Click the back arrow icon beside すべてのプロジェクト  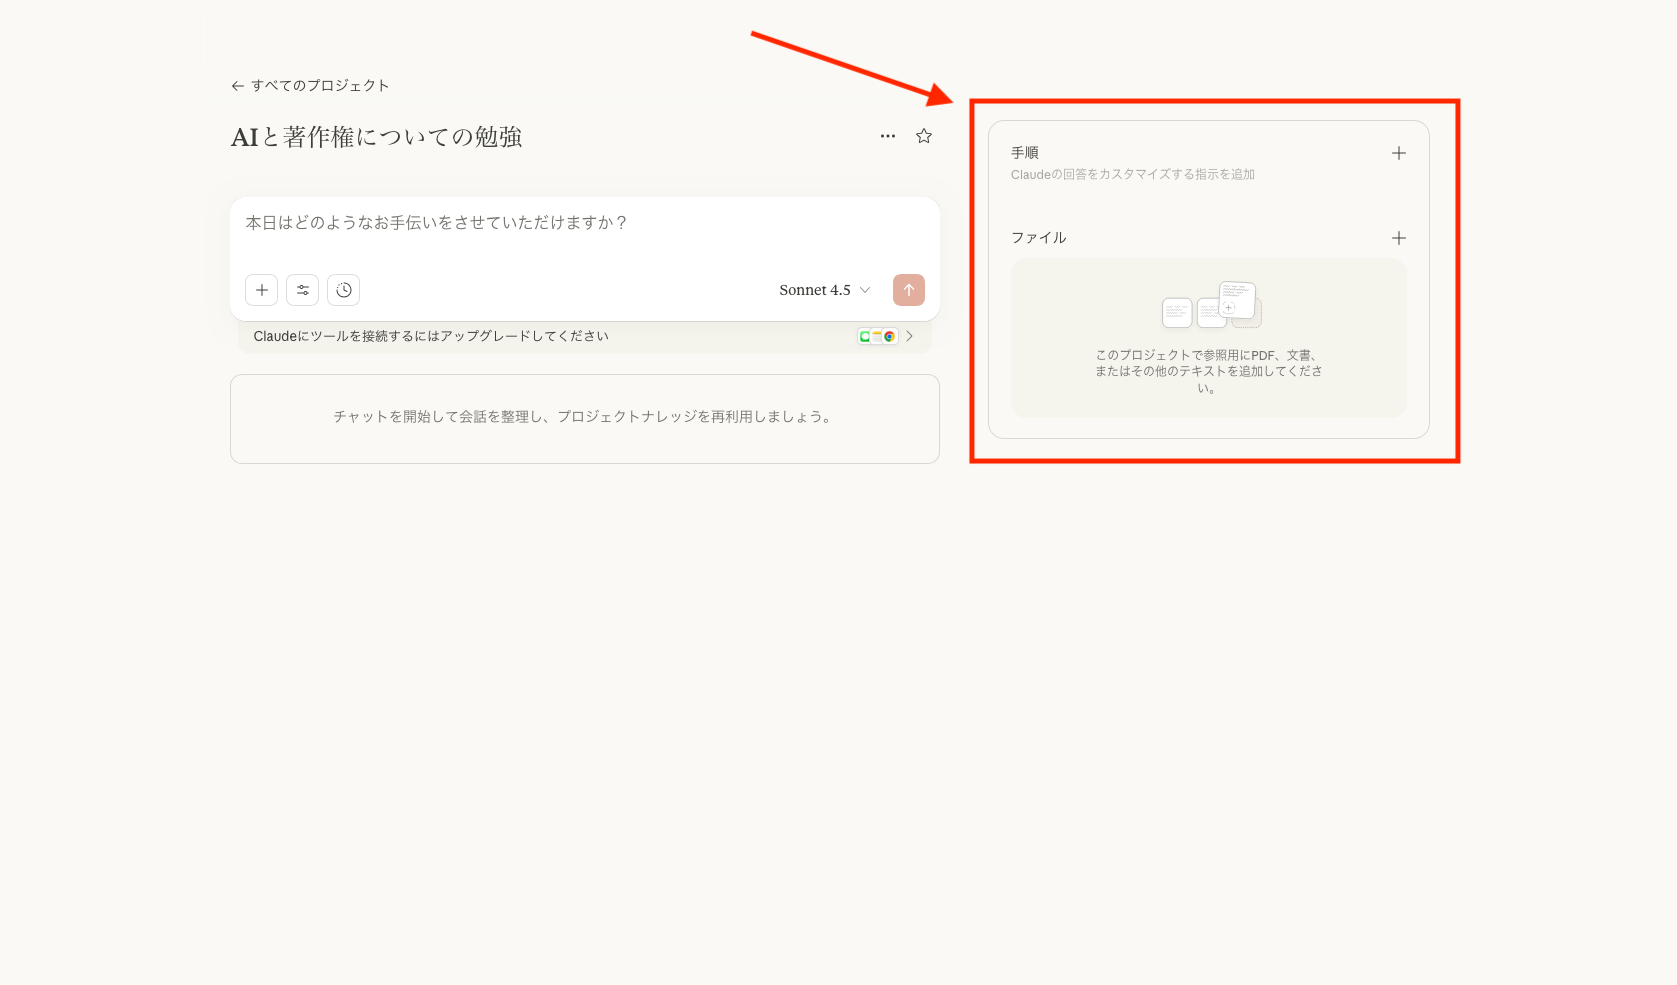click(x=236, y=86)
